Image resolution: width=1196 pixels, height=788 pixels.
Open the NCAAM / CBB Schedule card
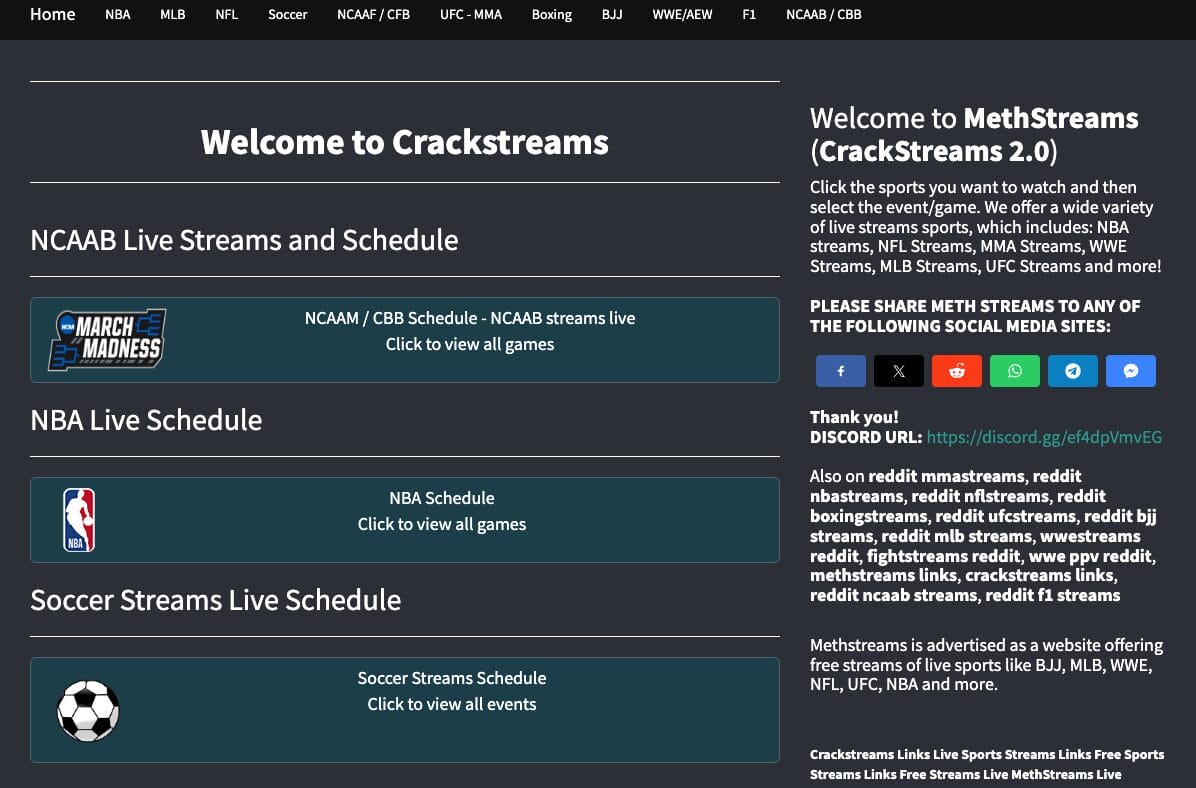[470, 330]
